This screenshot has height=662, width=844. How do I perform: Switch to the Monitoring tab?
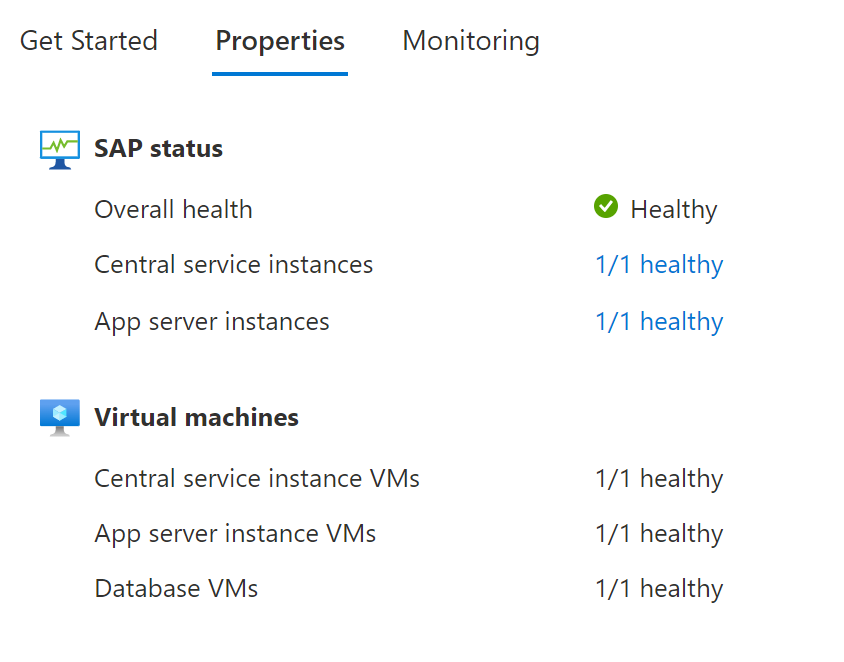pos(470,41)
